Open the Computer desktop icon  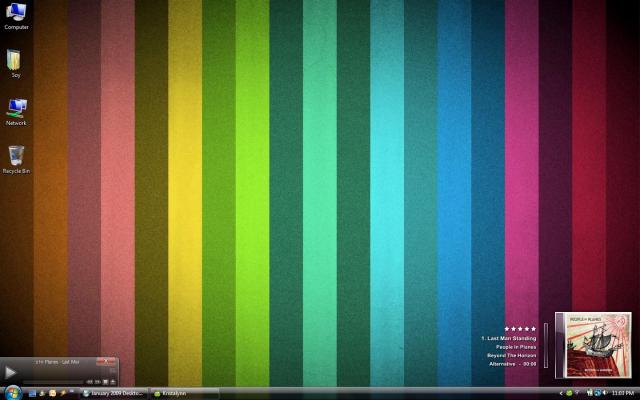click(x=16, y=14)
